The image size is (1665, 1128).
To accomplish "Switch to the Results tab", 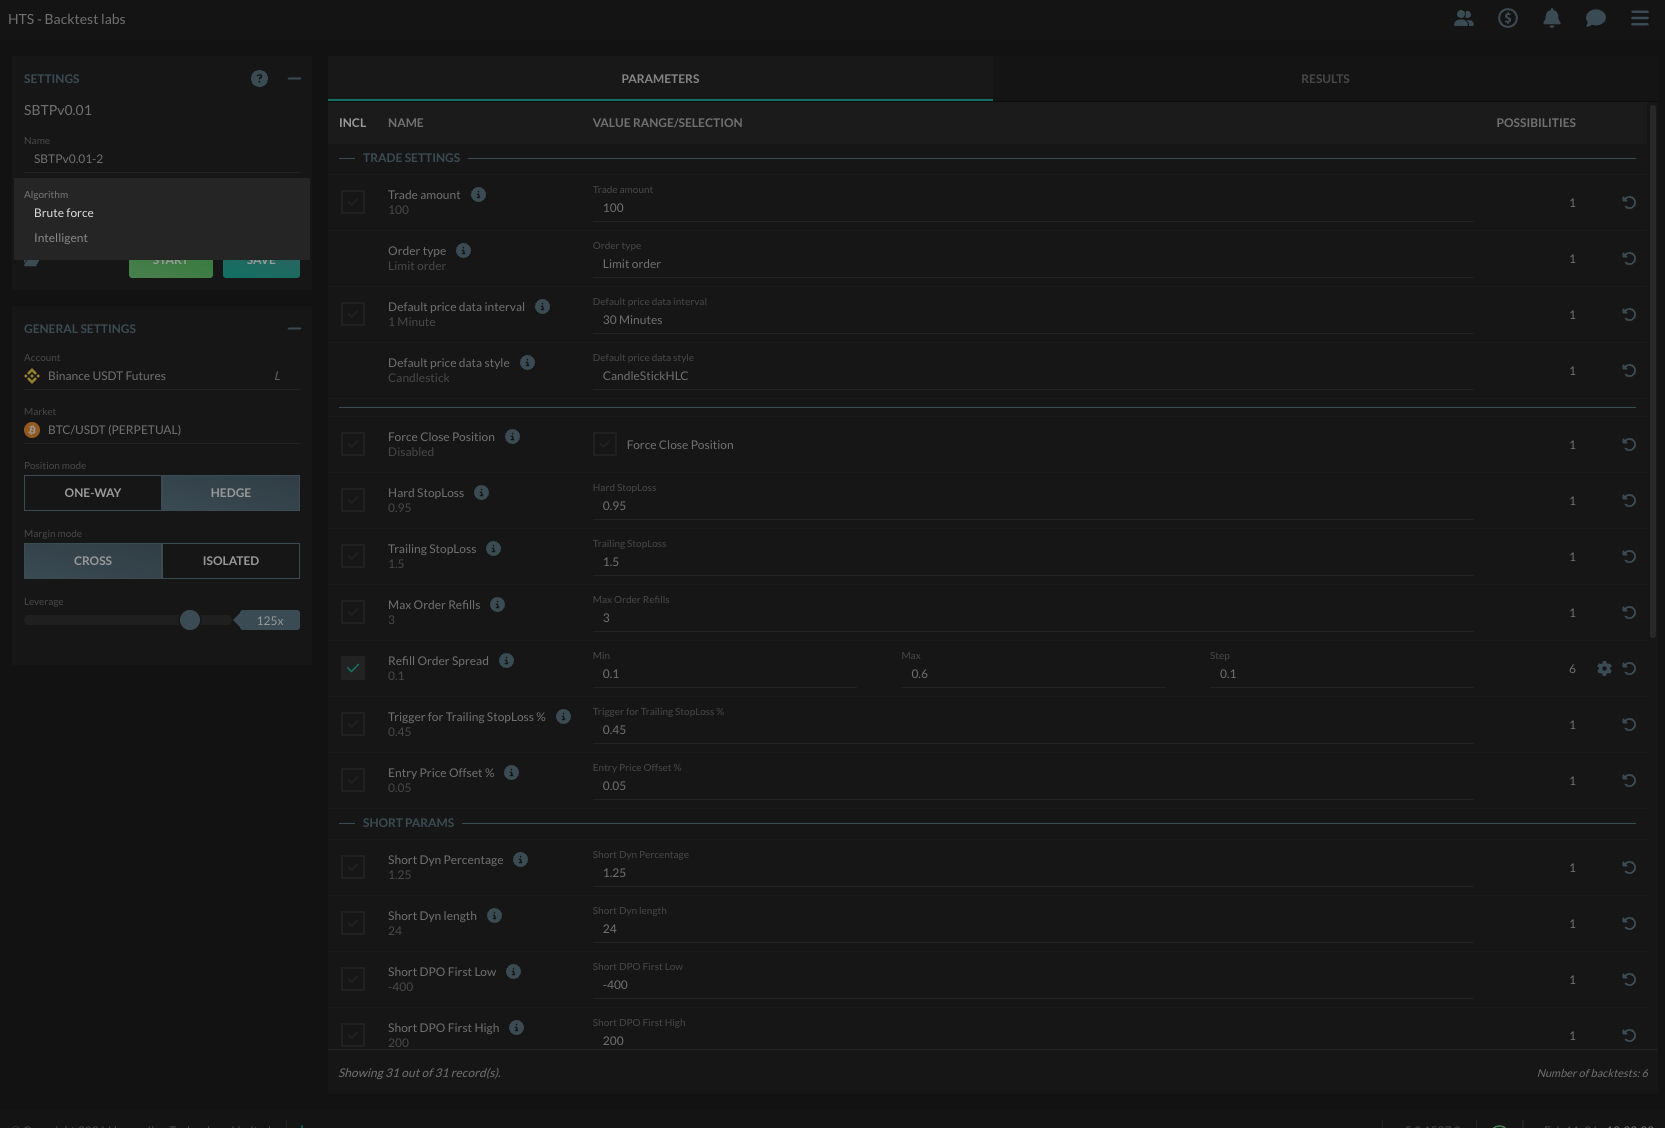I will [x=1325, y=78].
